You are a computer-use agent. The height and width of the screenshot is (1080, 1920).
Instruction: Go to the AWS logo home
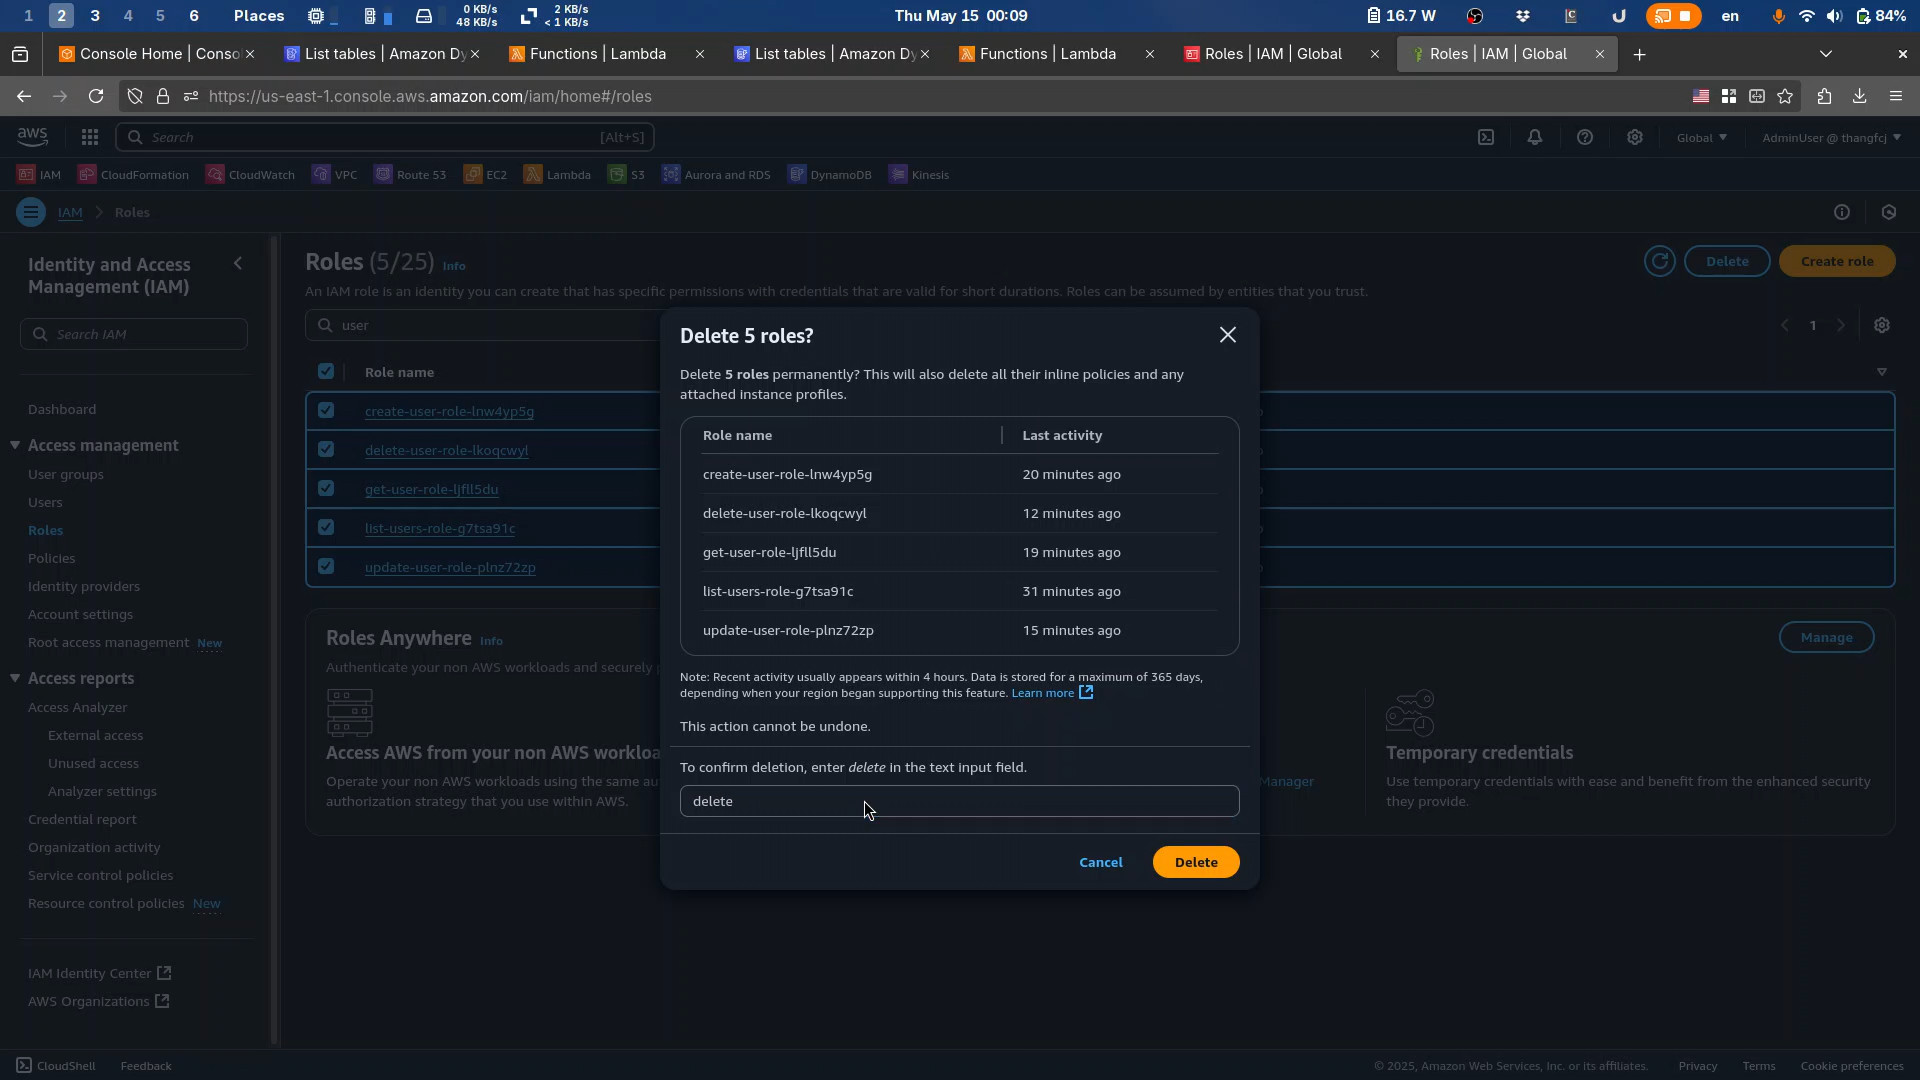point(32,137)
